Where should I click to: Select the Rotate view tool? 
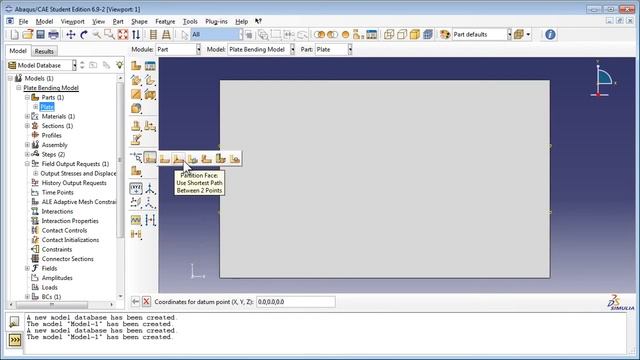[84, 35]
